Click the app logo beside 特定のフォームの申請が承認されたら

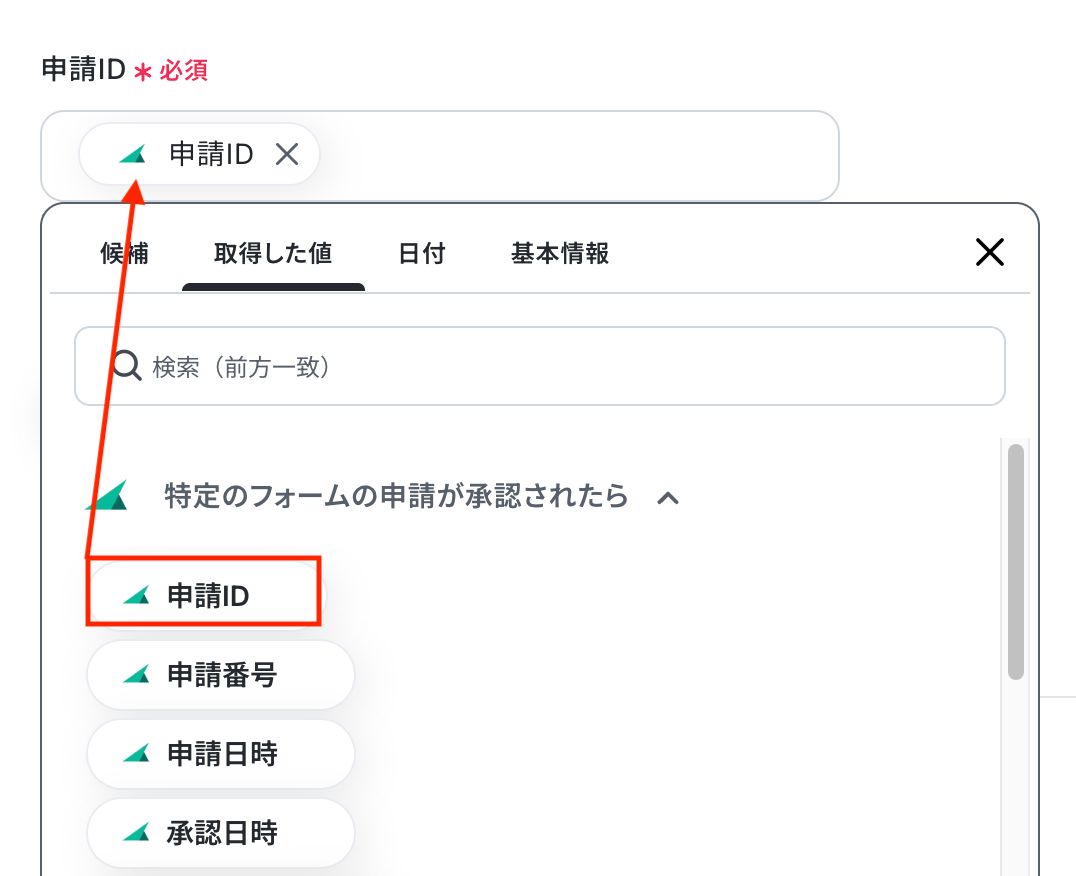click(x=108, y=495)
